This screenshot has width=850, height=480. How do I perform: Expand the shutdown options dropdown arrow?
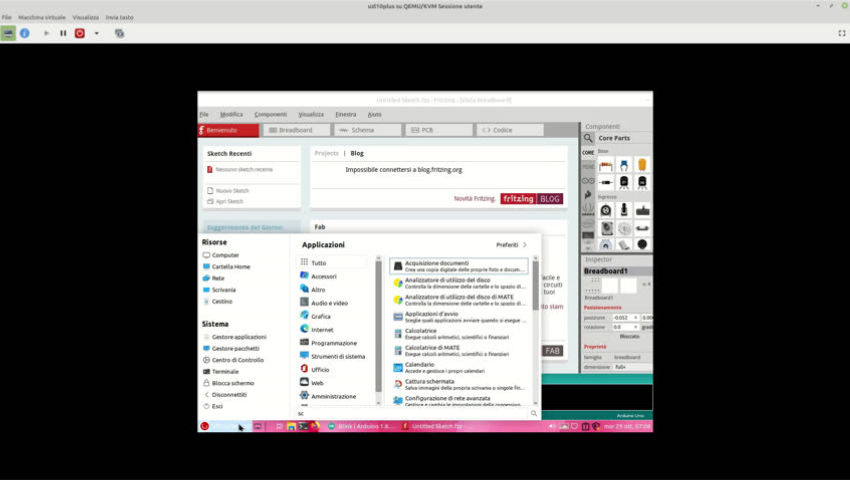97,33
